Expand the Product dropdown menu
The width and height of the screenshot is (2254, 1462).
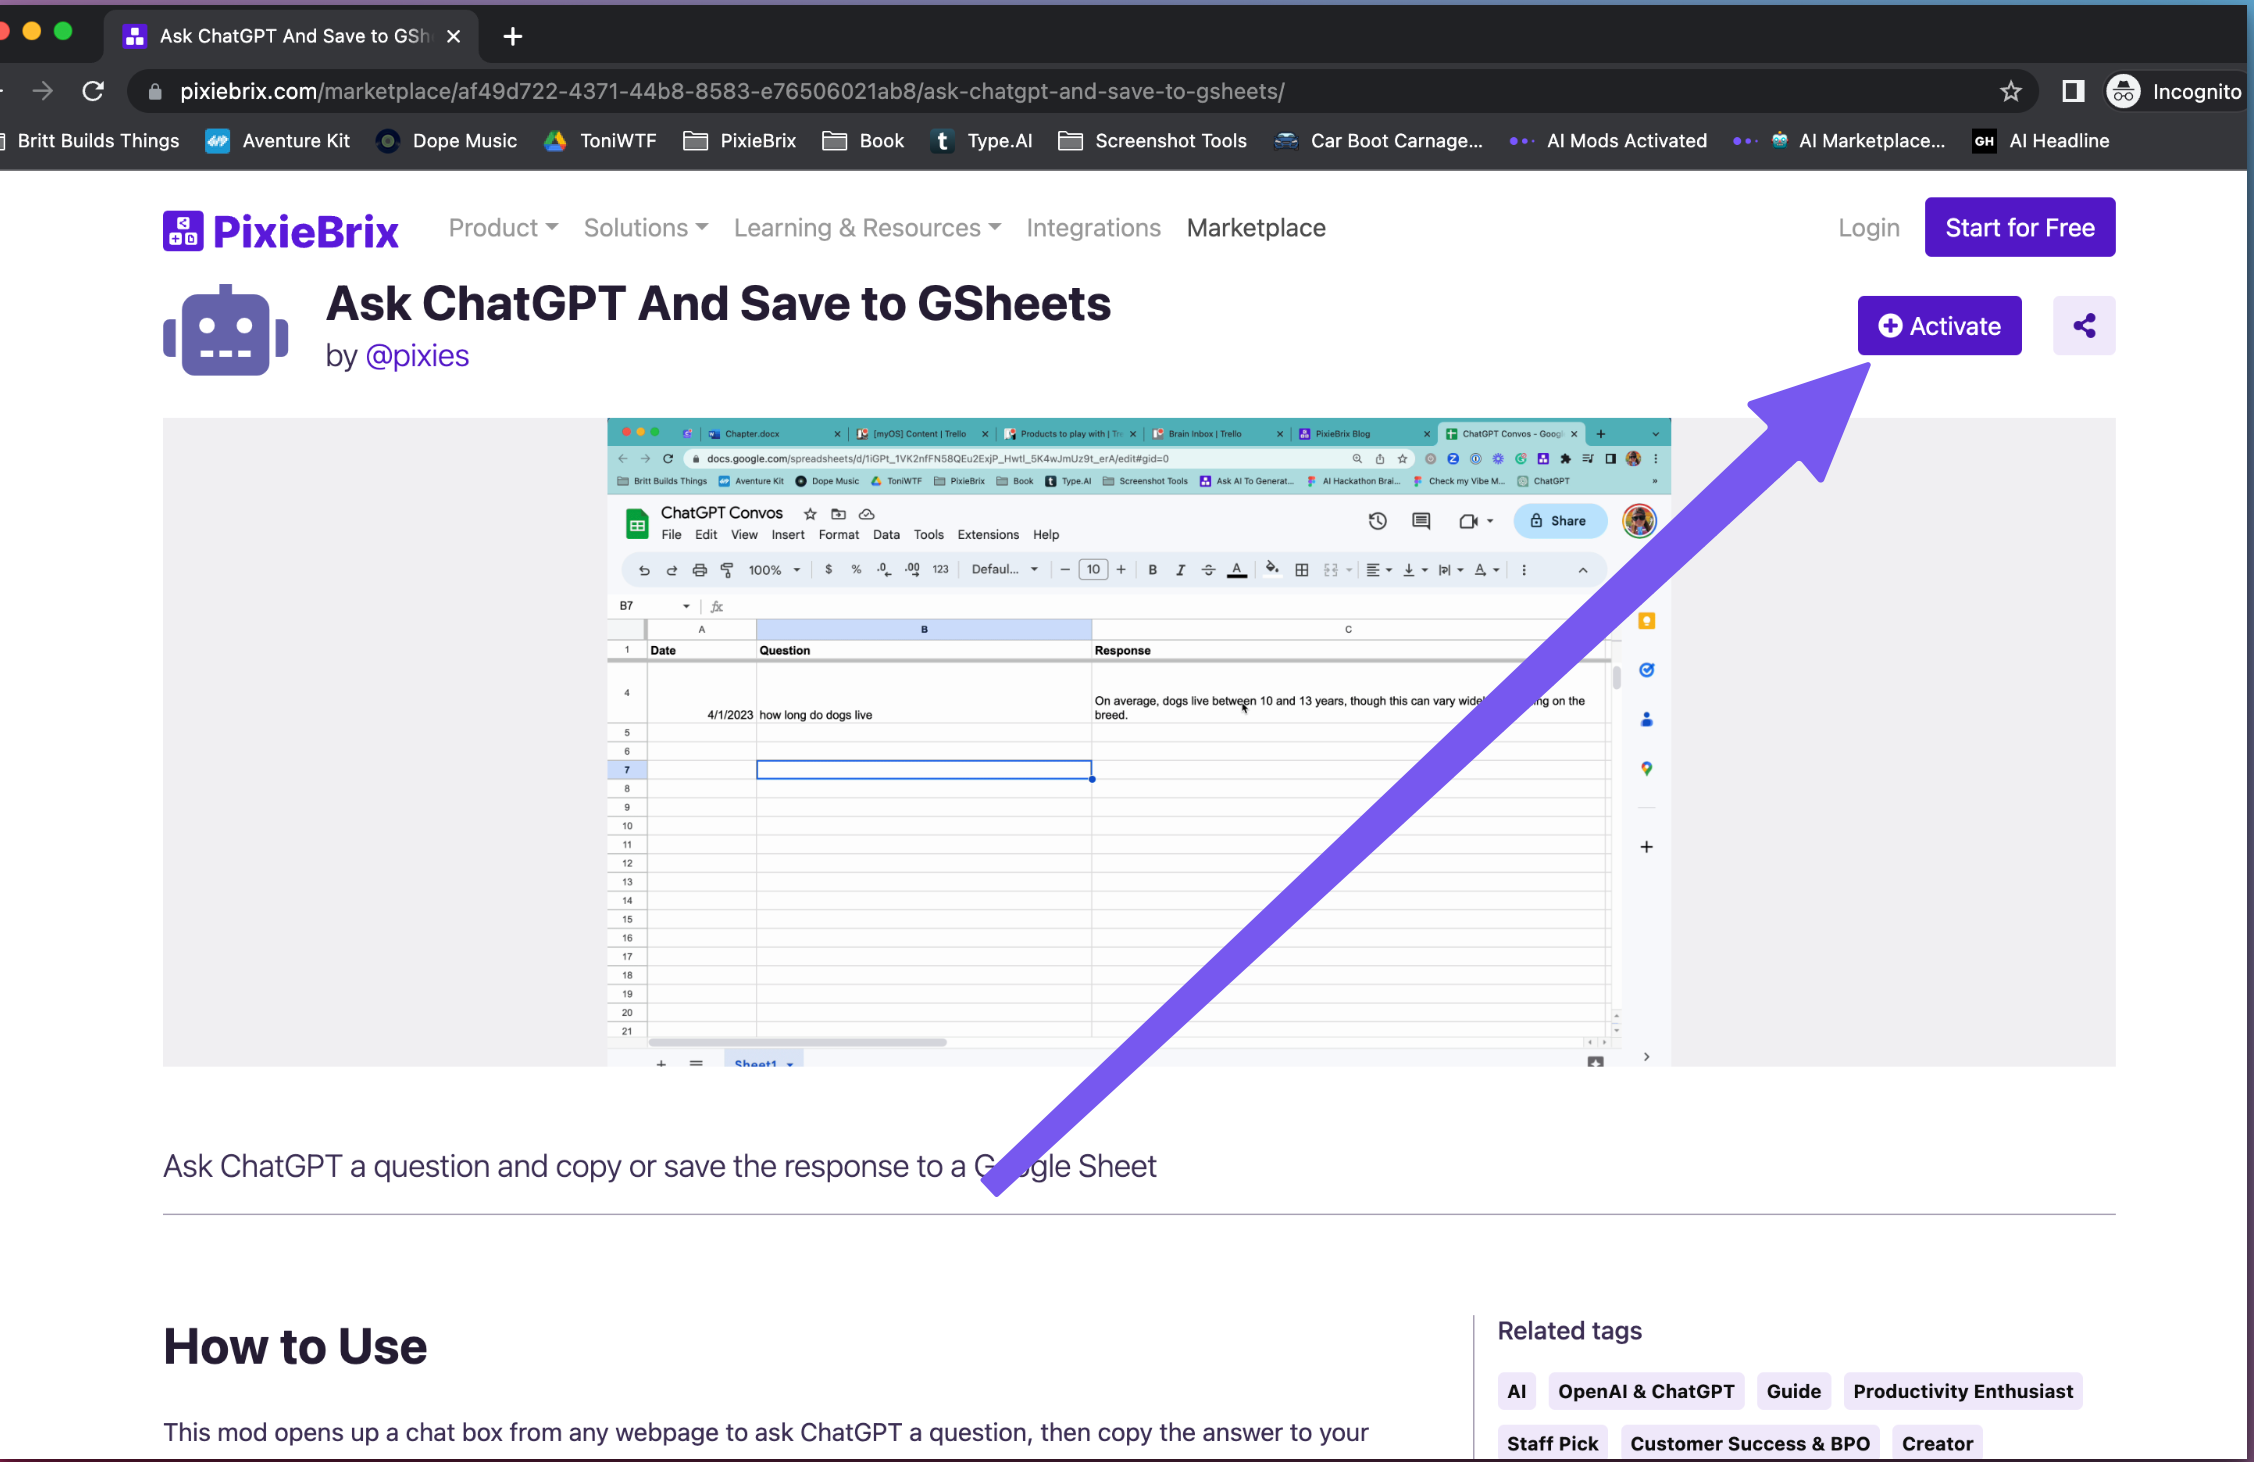tap(503, 228)
